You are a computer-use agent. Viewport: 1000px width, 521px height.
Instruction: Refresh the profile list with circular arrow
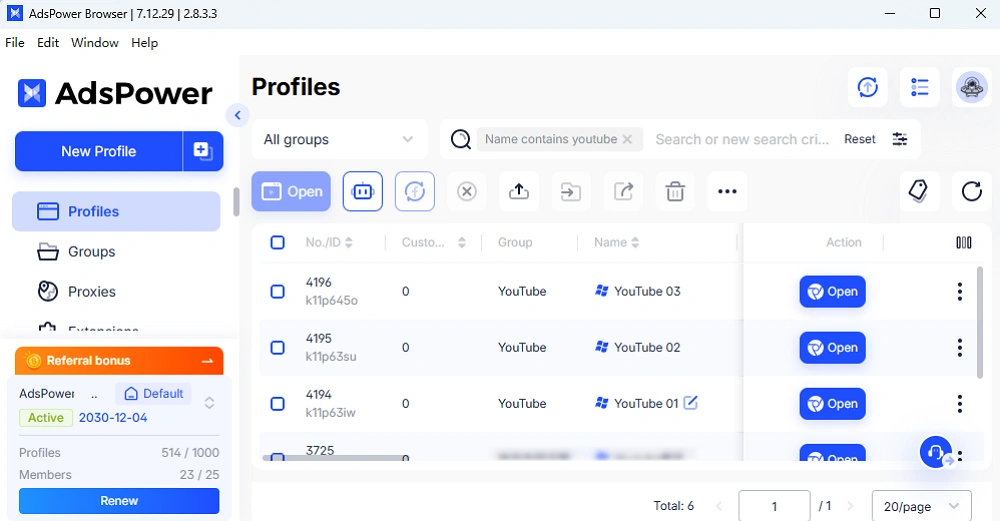pos(971,191)
